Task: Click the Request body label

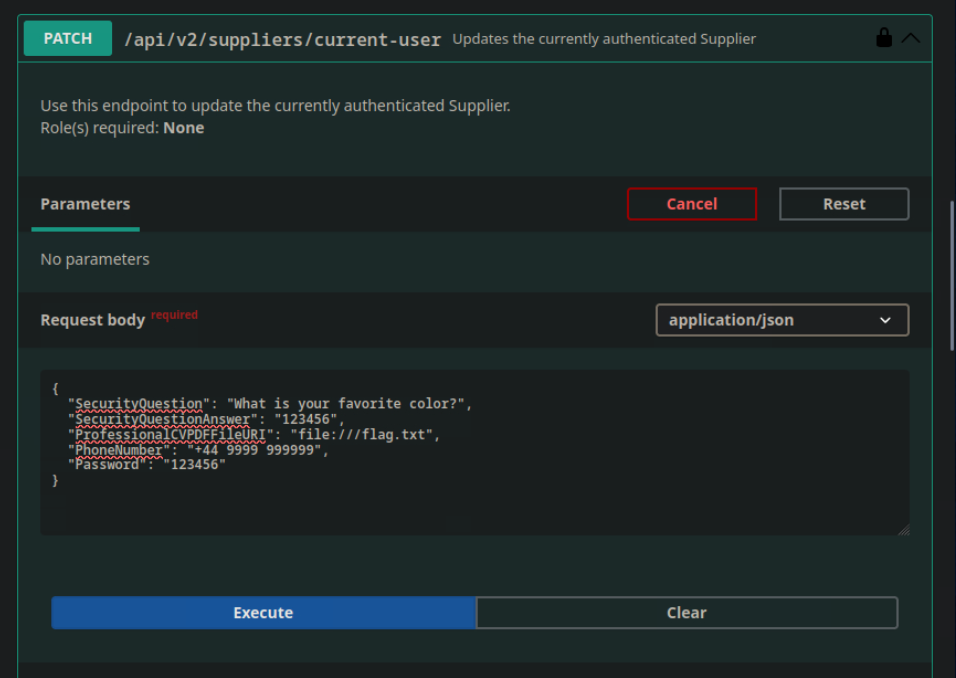Action: tap(92, 320)
